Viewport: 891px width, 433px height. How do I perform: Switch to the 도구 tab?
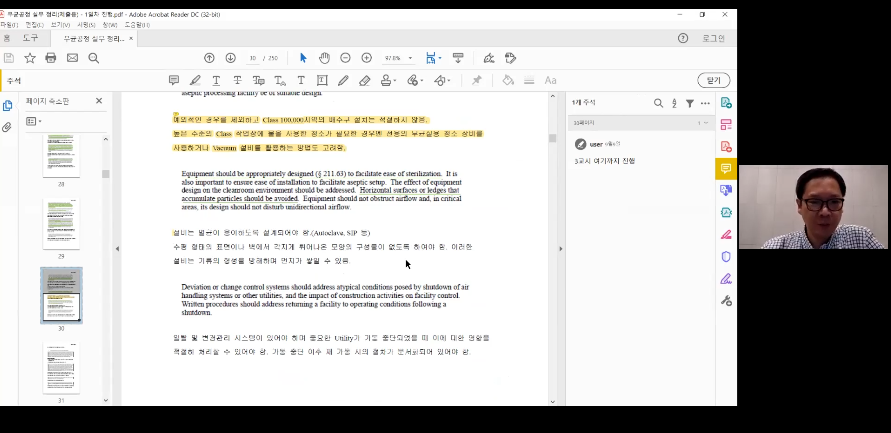[x=31, y=38]
